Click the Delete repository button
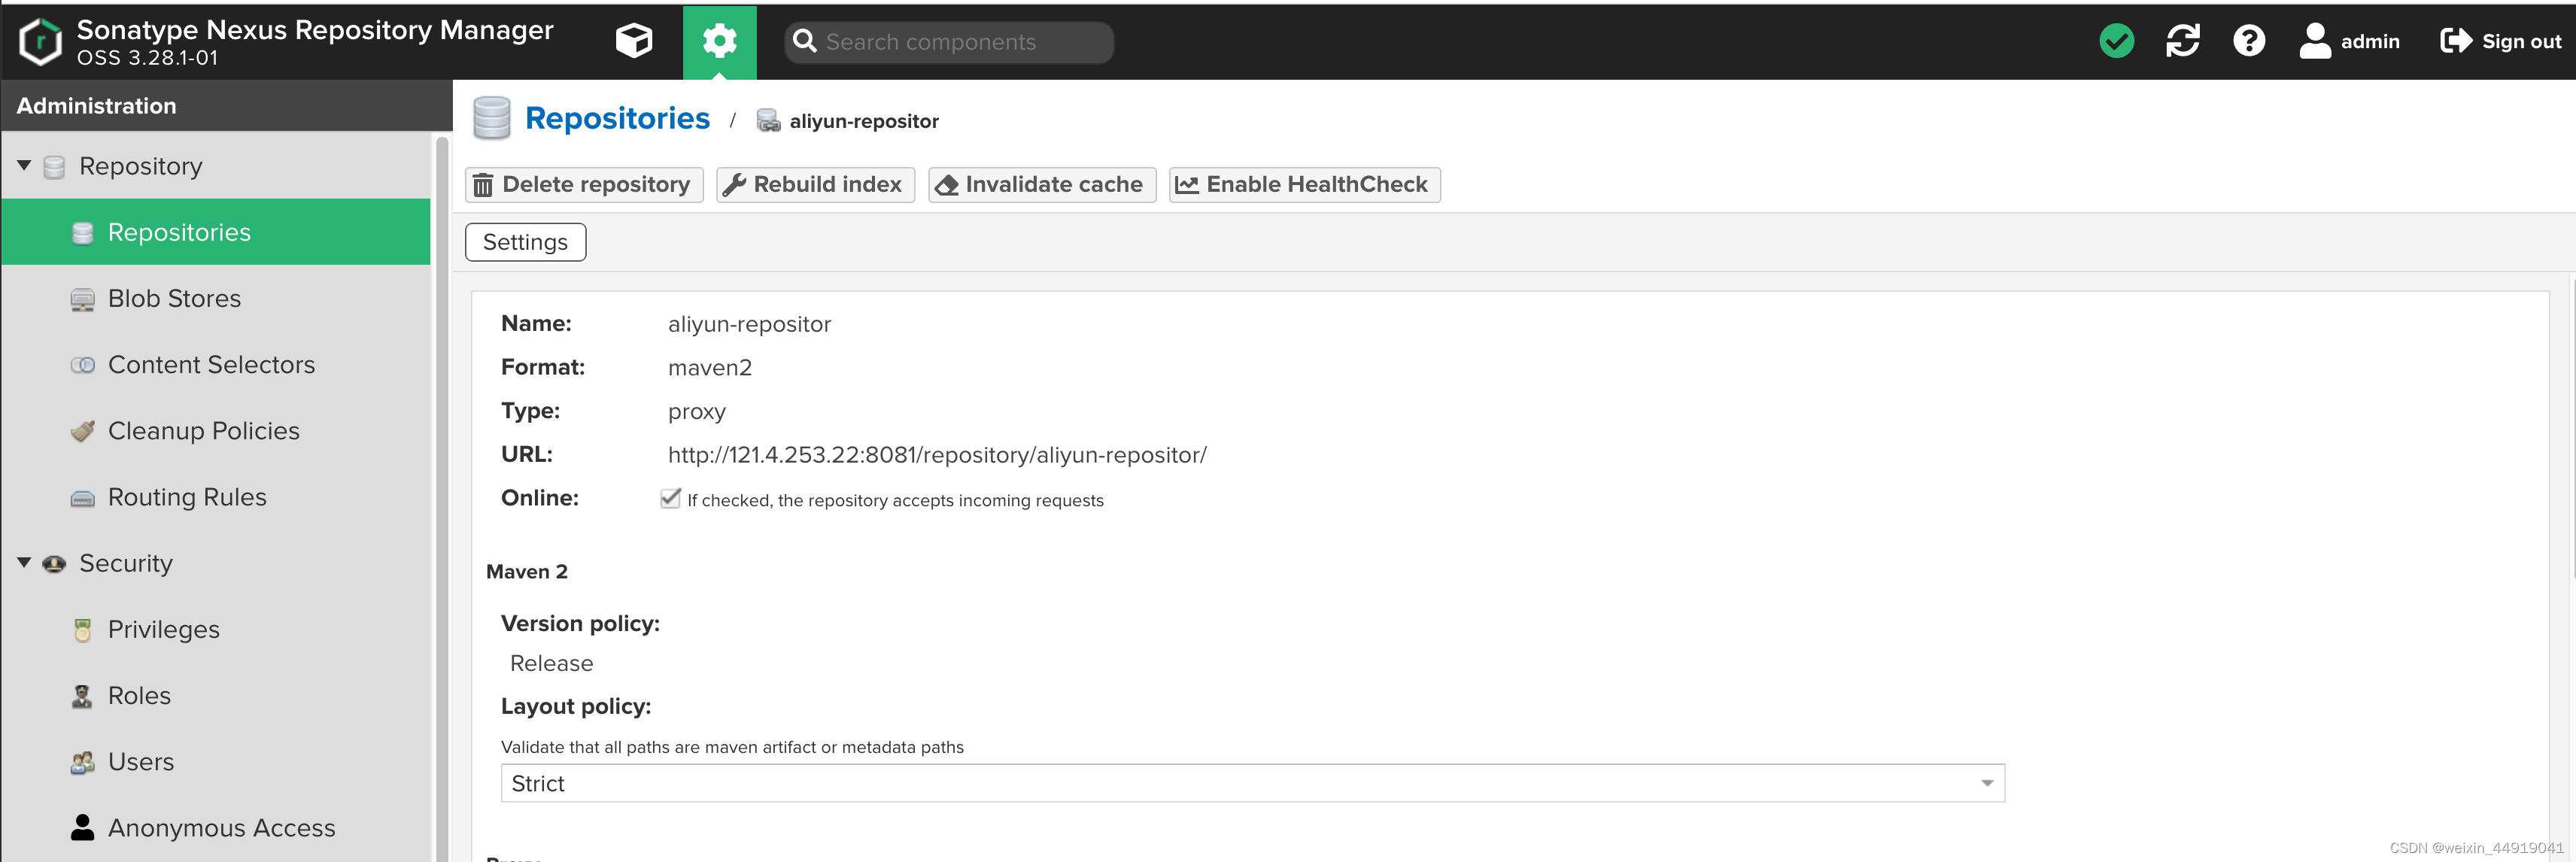Viewport: 2576px width, 862px height. point(583,184)
